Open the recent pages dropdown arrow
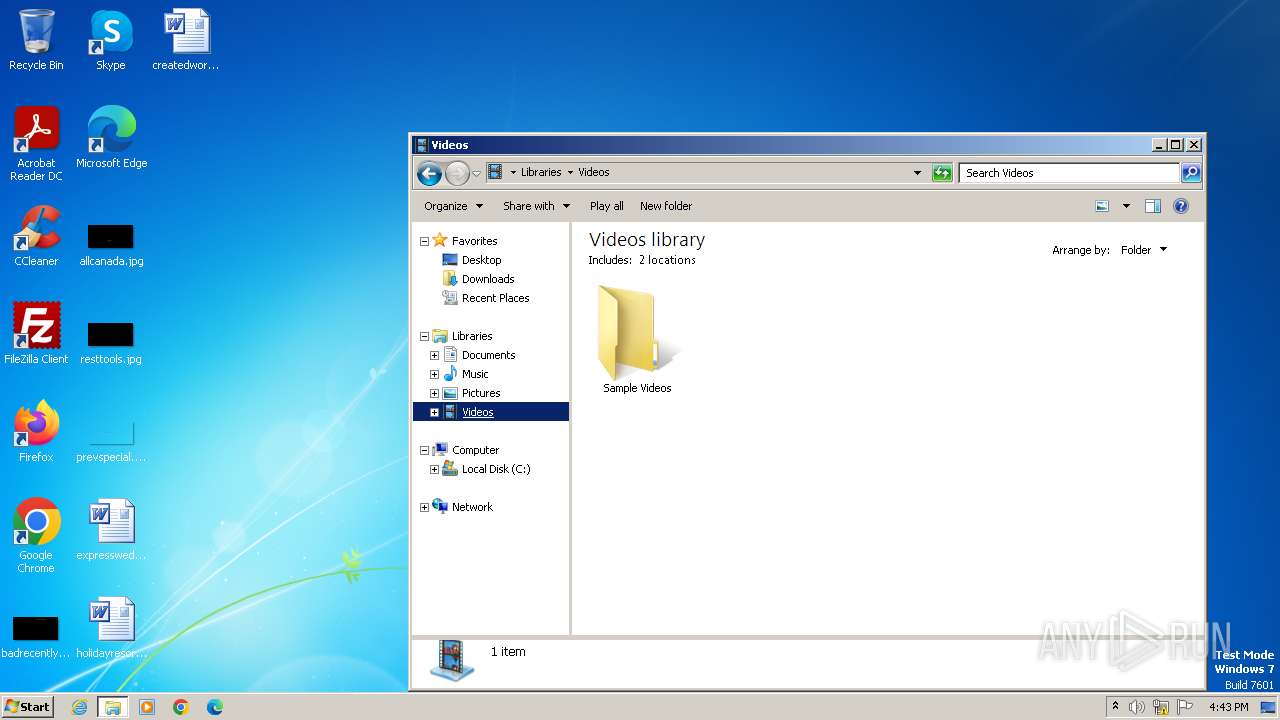1280x720 pixels. coord(476,173)
